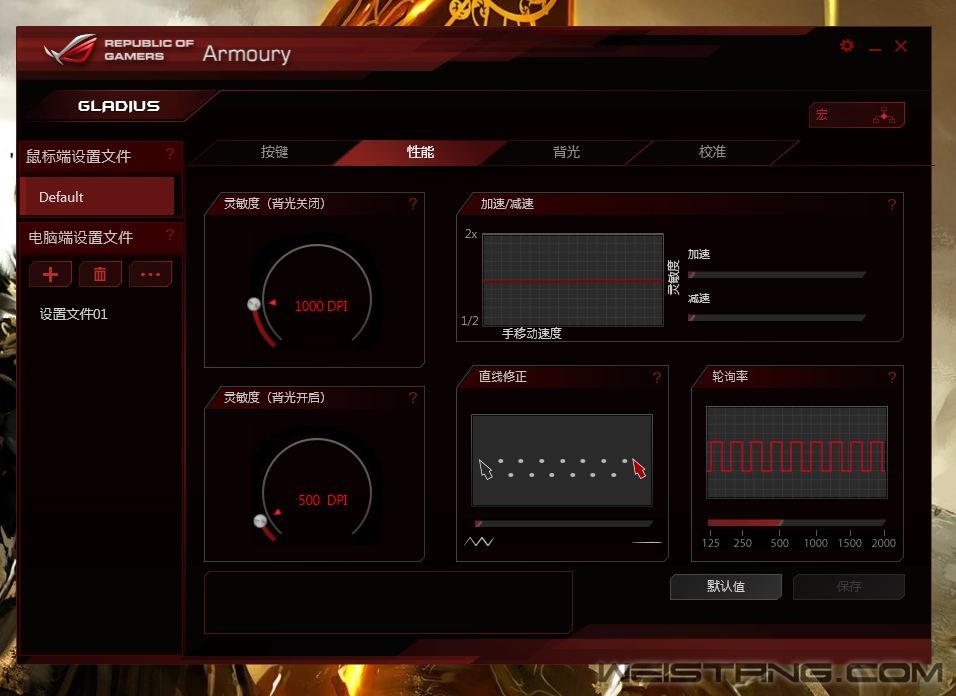The height and width of the screenshot is (696, 956).
Task: Click the 加速 slider bar
Action: [x=776, y=274]
